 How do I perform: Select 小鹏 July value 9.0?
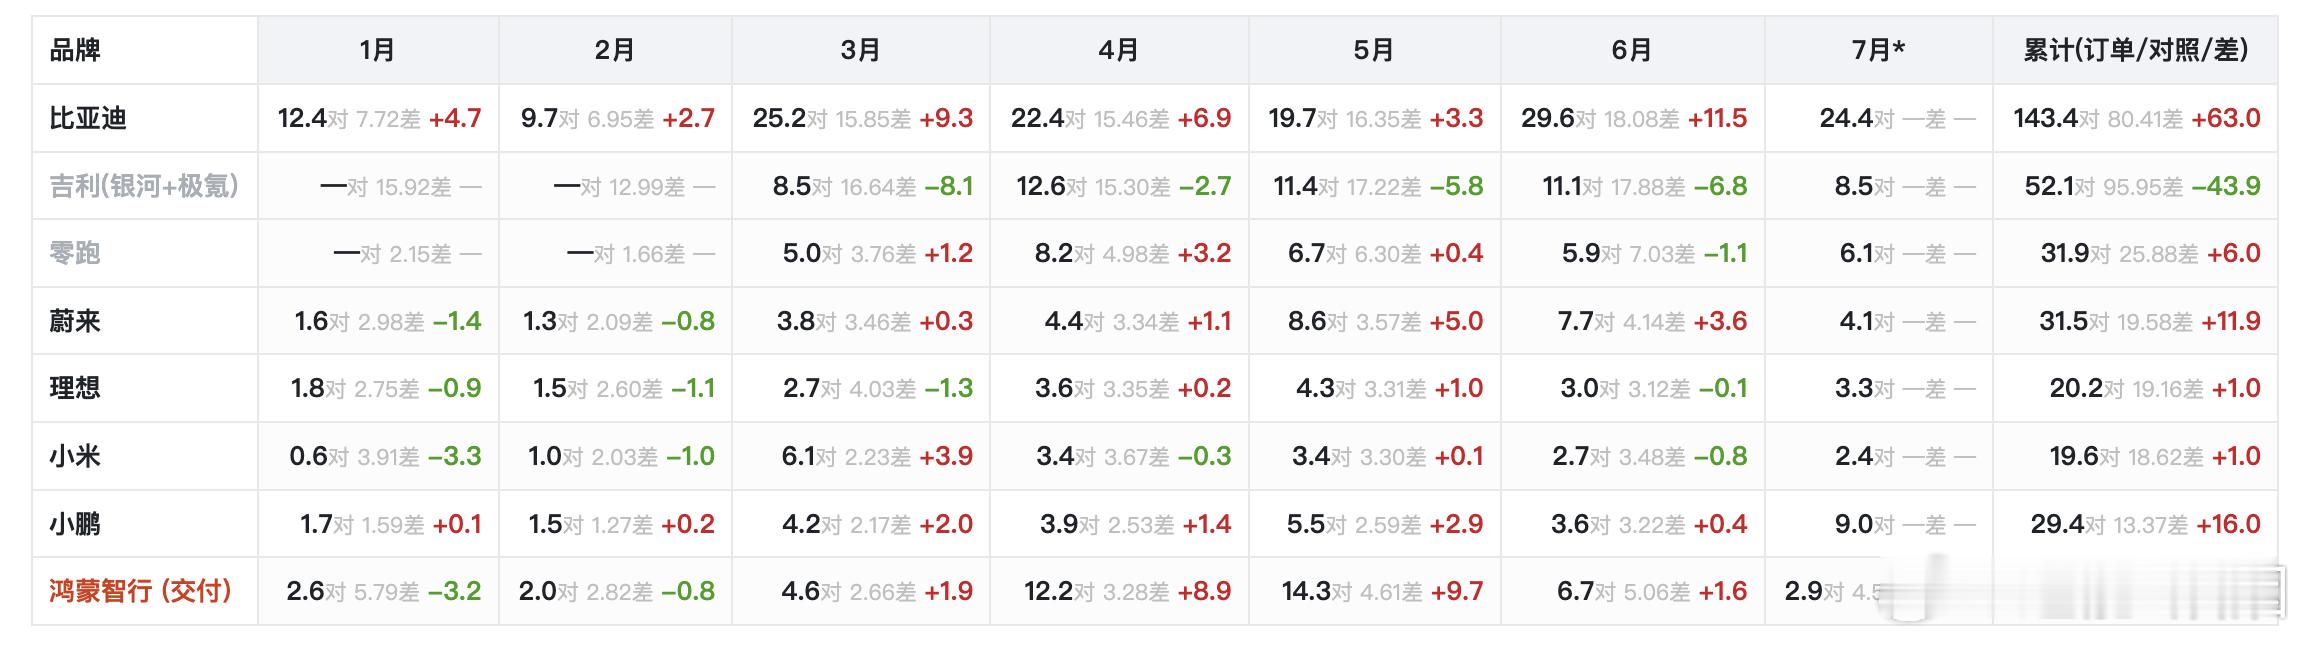tap(1854, 524)
